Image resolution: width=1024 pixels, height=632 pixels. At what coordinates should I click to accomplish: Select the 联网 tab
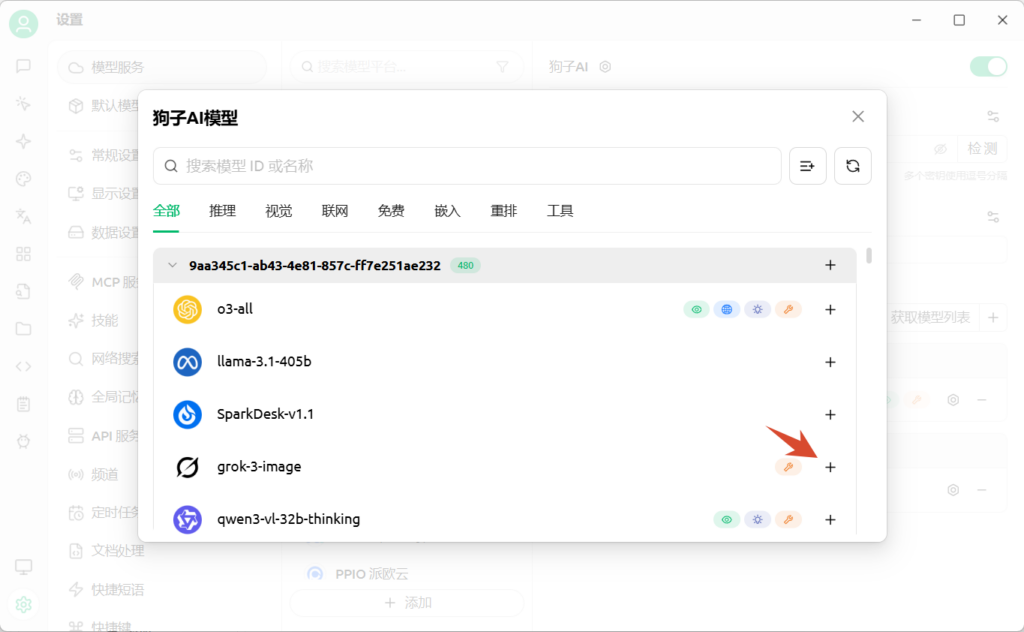tap(334, 211)
